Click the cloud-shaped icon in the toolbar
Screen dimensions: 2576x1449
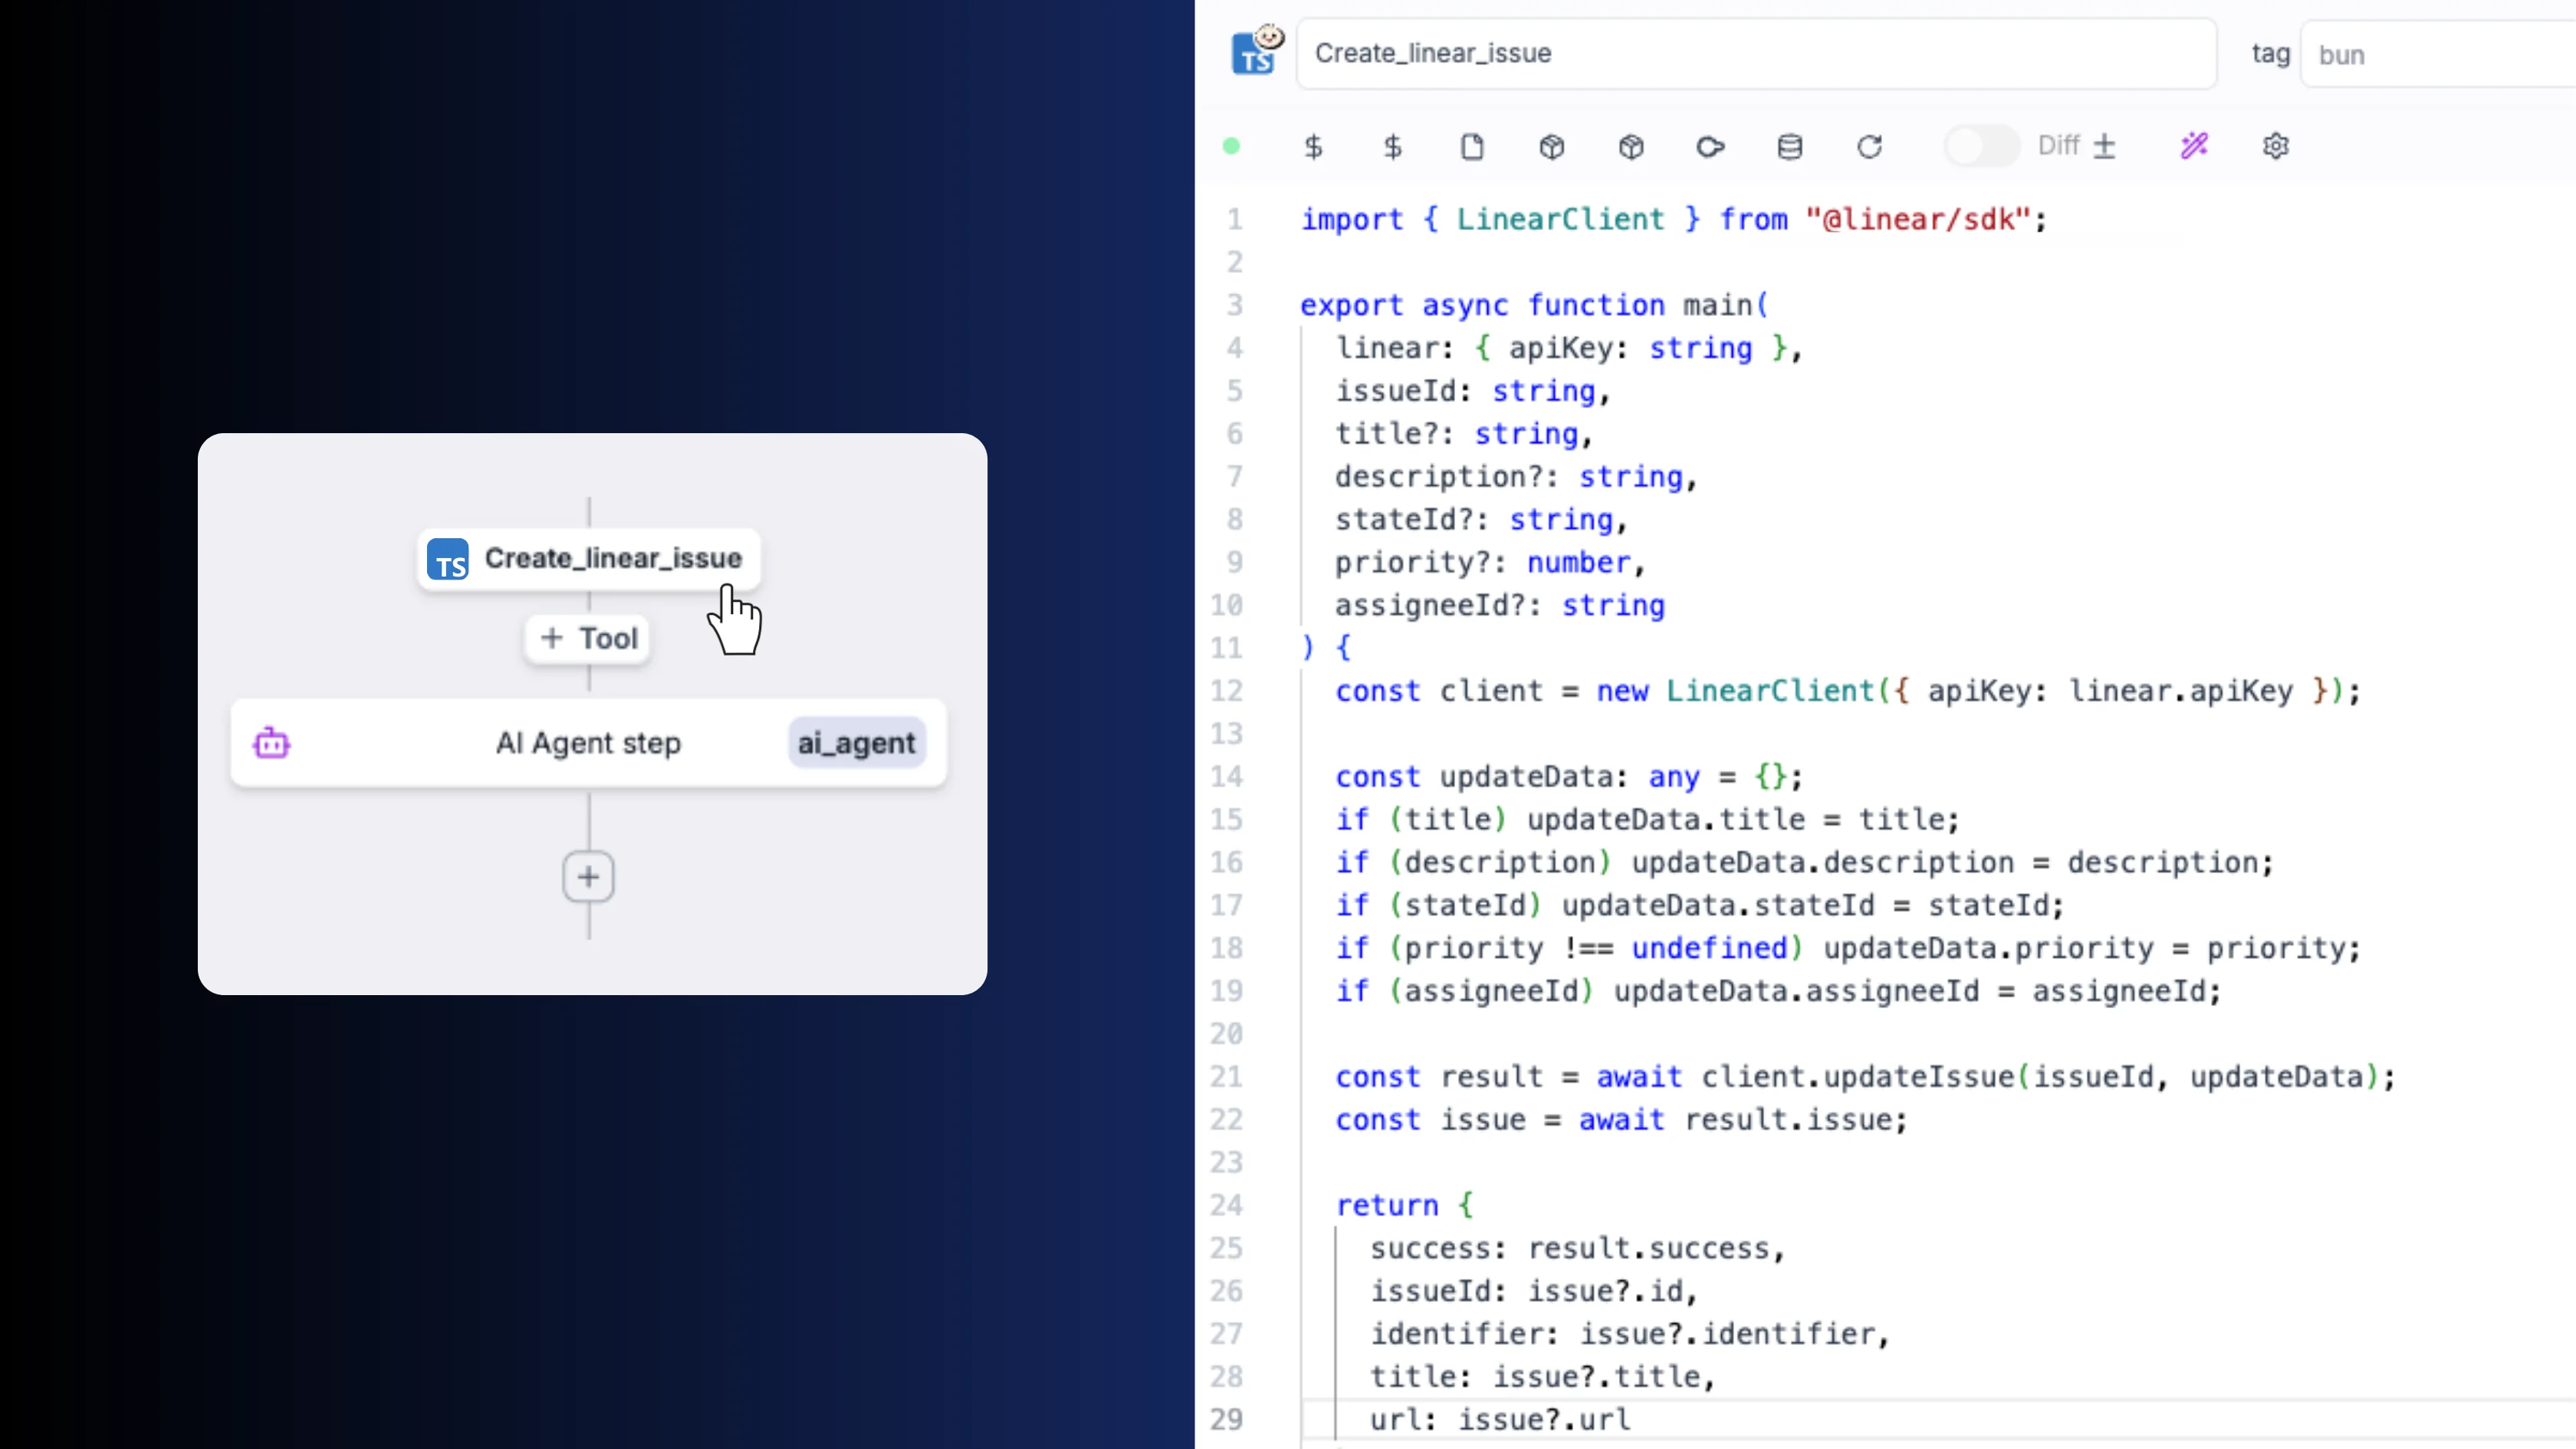pos(1710,146)
